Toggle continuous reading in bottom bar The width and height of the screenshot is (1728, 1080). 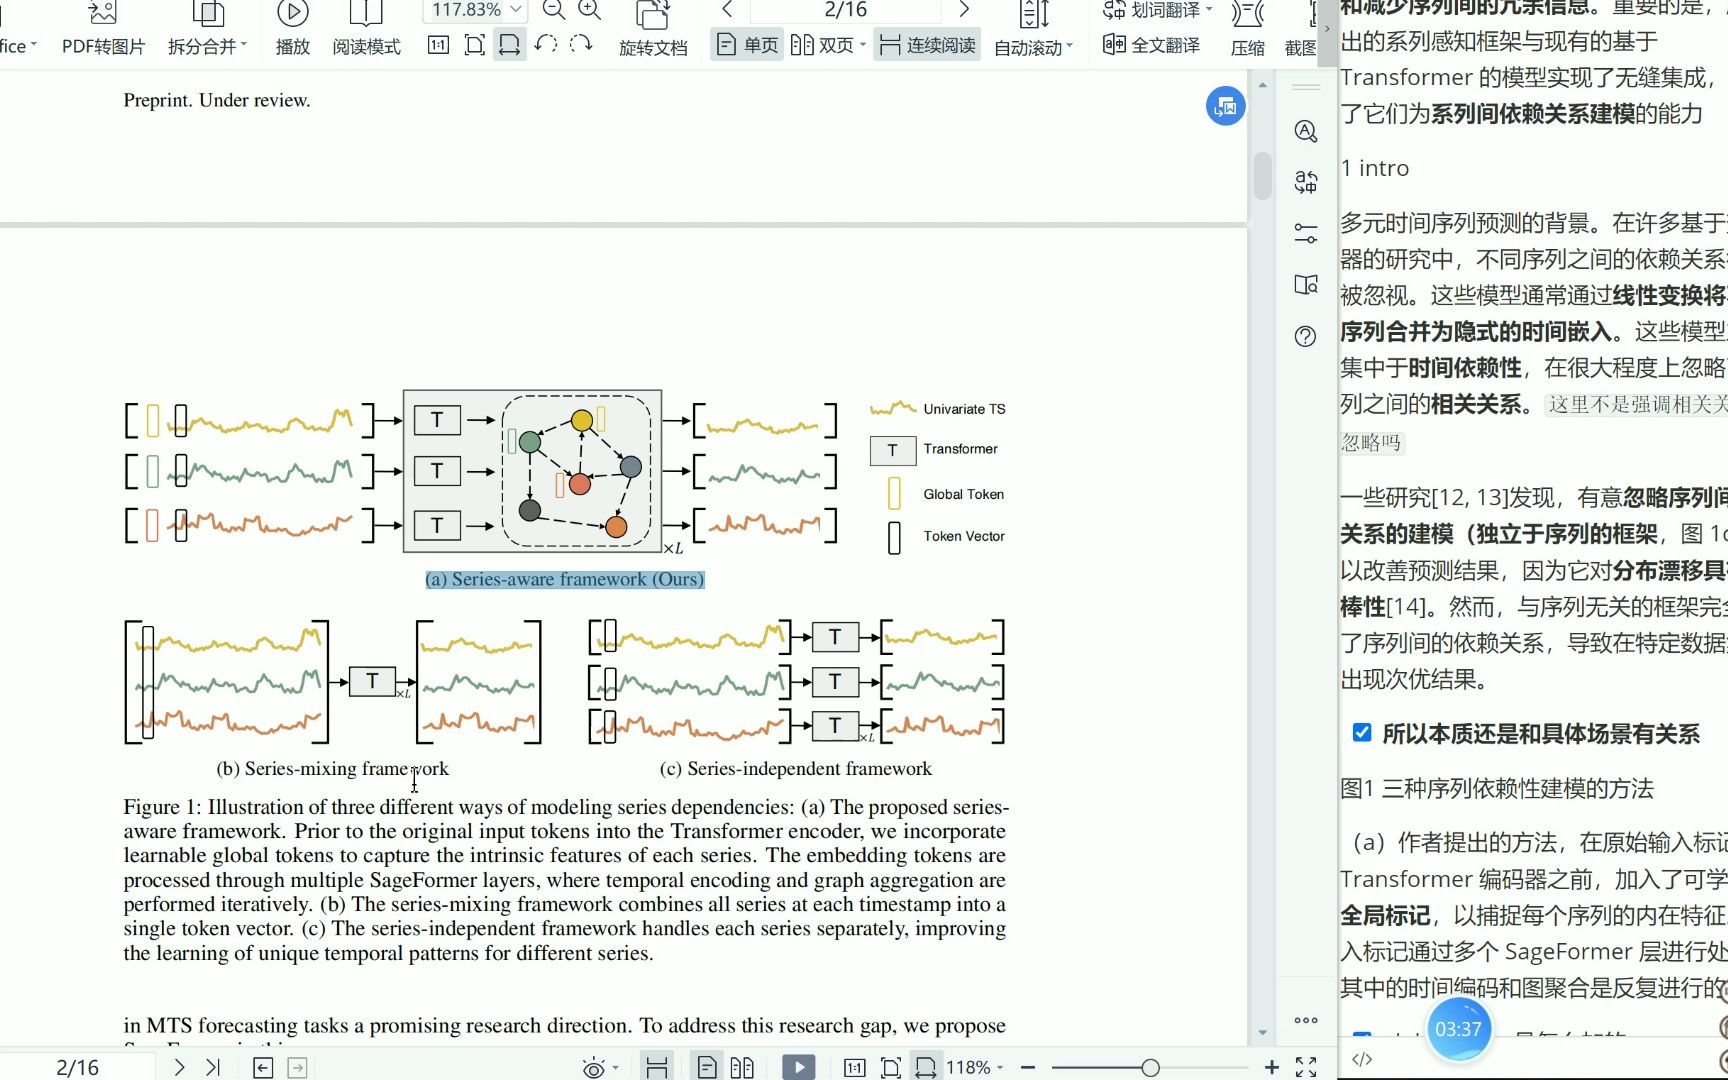(x=657, y=1067)
